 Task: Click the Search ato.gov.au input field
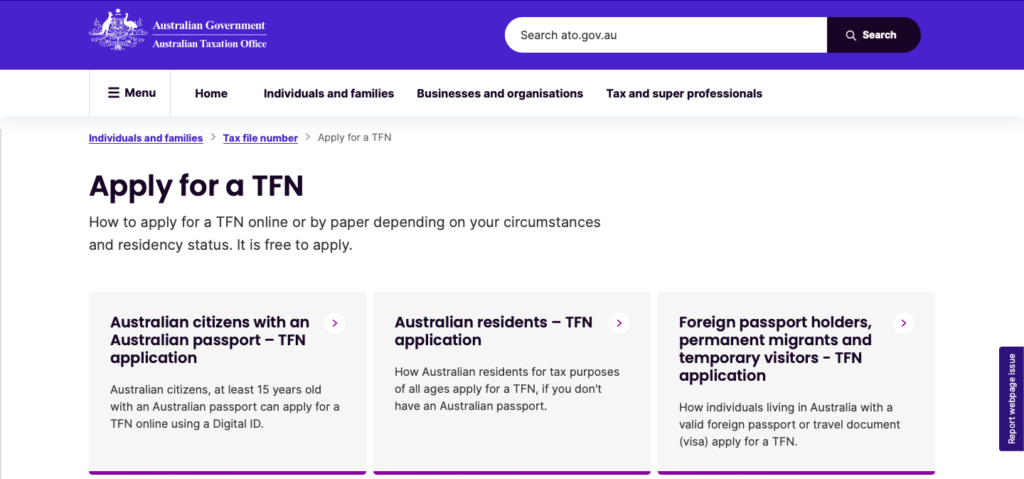point(665,35)
